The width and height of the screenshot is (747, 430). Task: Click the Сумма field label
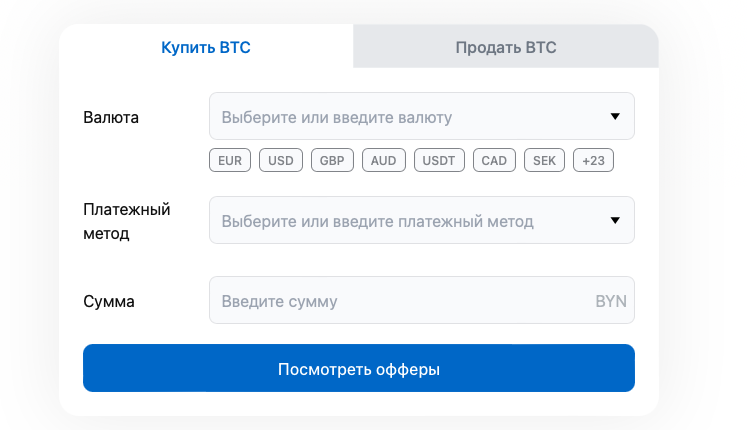pos(109,301)
